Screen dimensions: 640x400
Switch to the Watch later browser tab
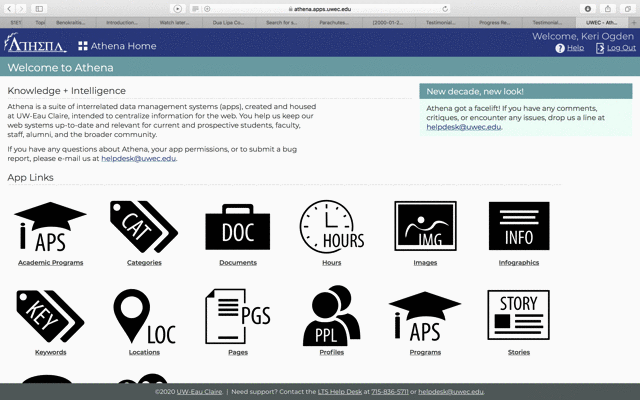pos(174,22)
